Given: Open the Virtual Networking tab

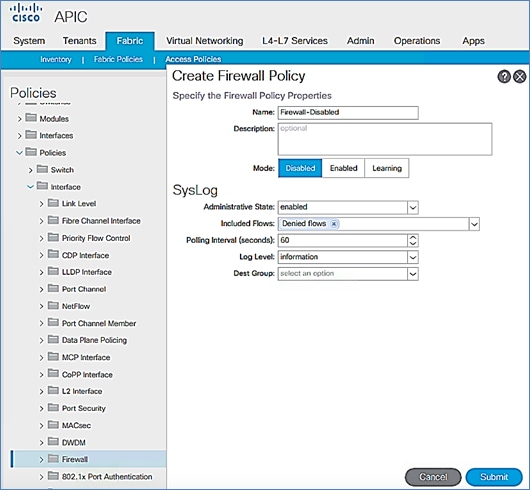Looking at the screenshot, I should [204, 41].
